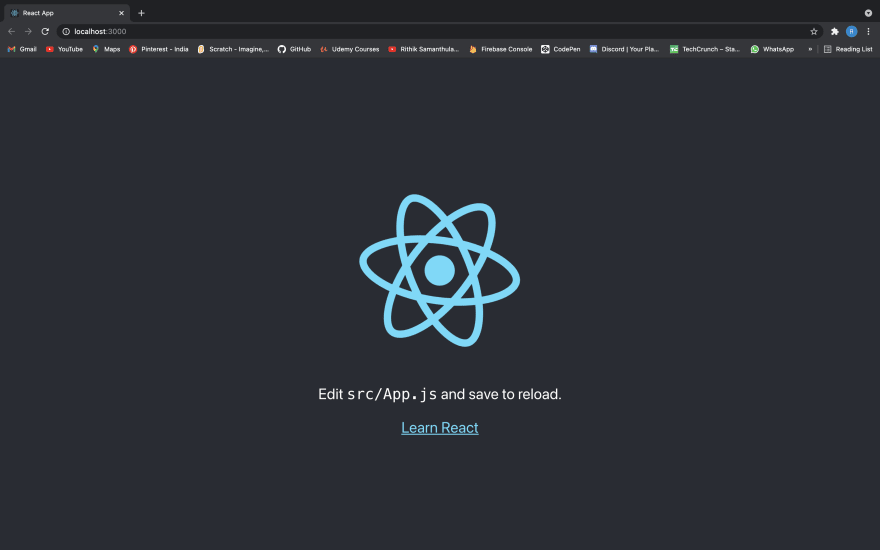Open the Discord bookmark

[x=624, y=49]
